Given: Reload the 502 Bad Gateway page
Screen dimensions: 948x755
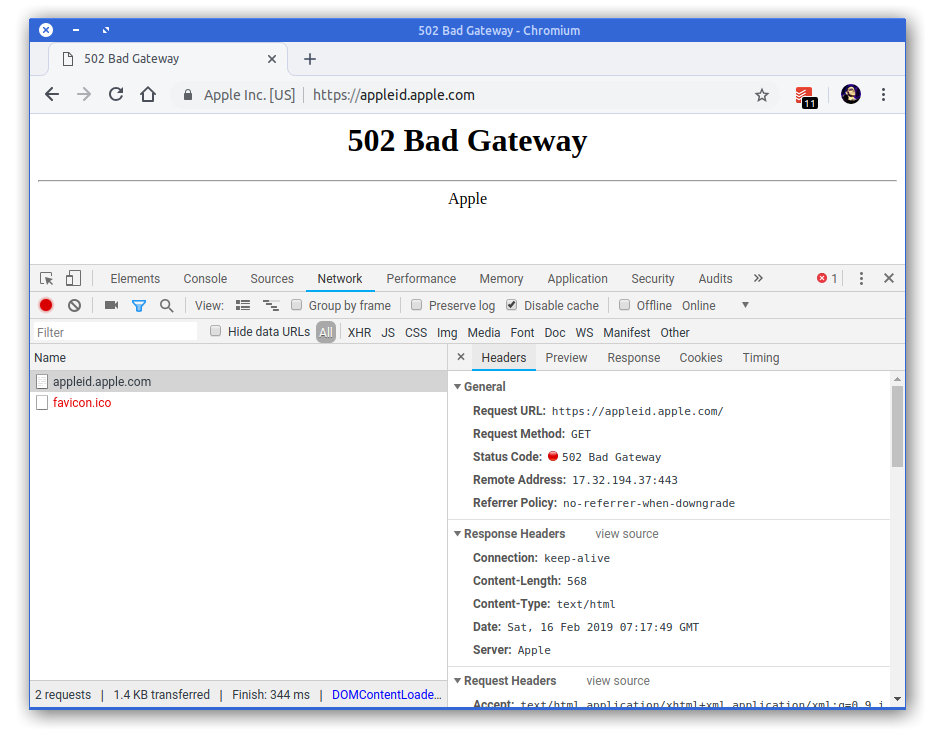Looking at the screenshot, I should click(116, 94).
